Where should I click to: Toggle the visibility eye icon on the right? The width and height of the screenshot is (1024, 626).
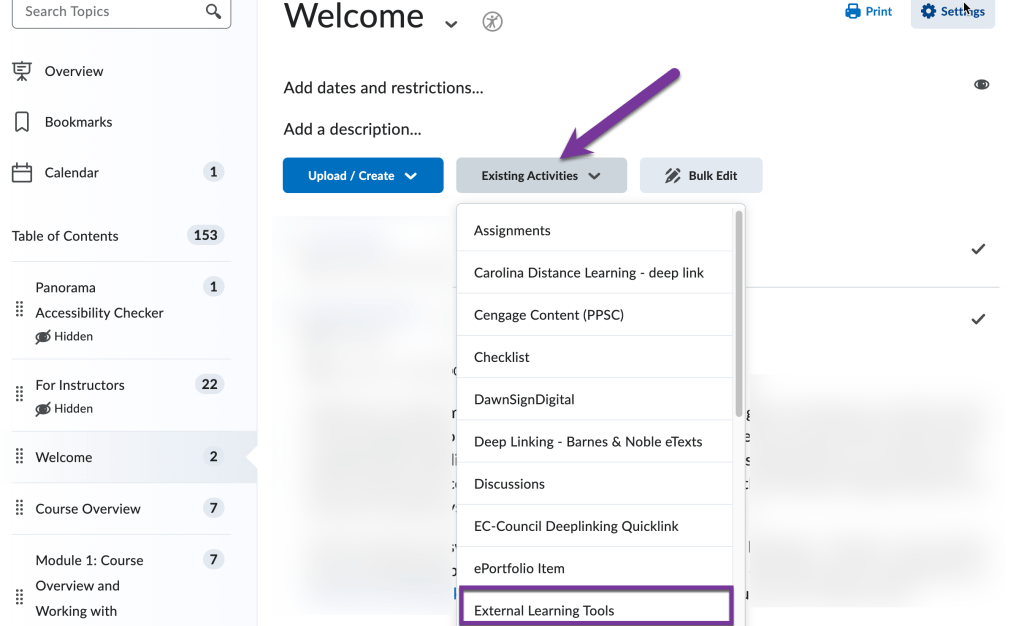pos(981,85)
